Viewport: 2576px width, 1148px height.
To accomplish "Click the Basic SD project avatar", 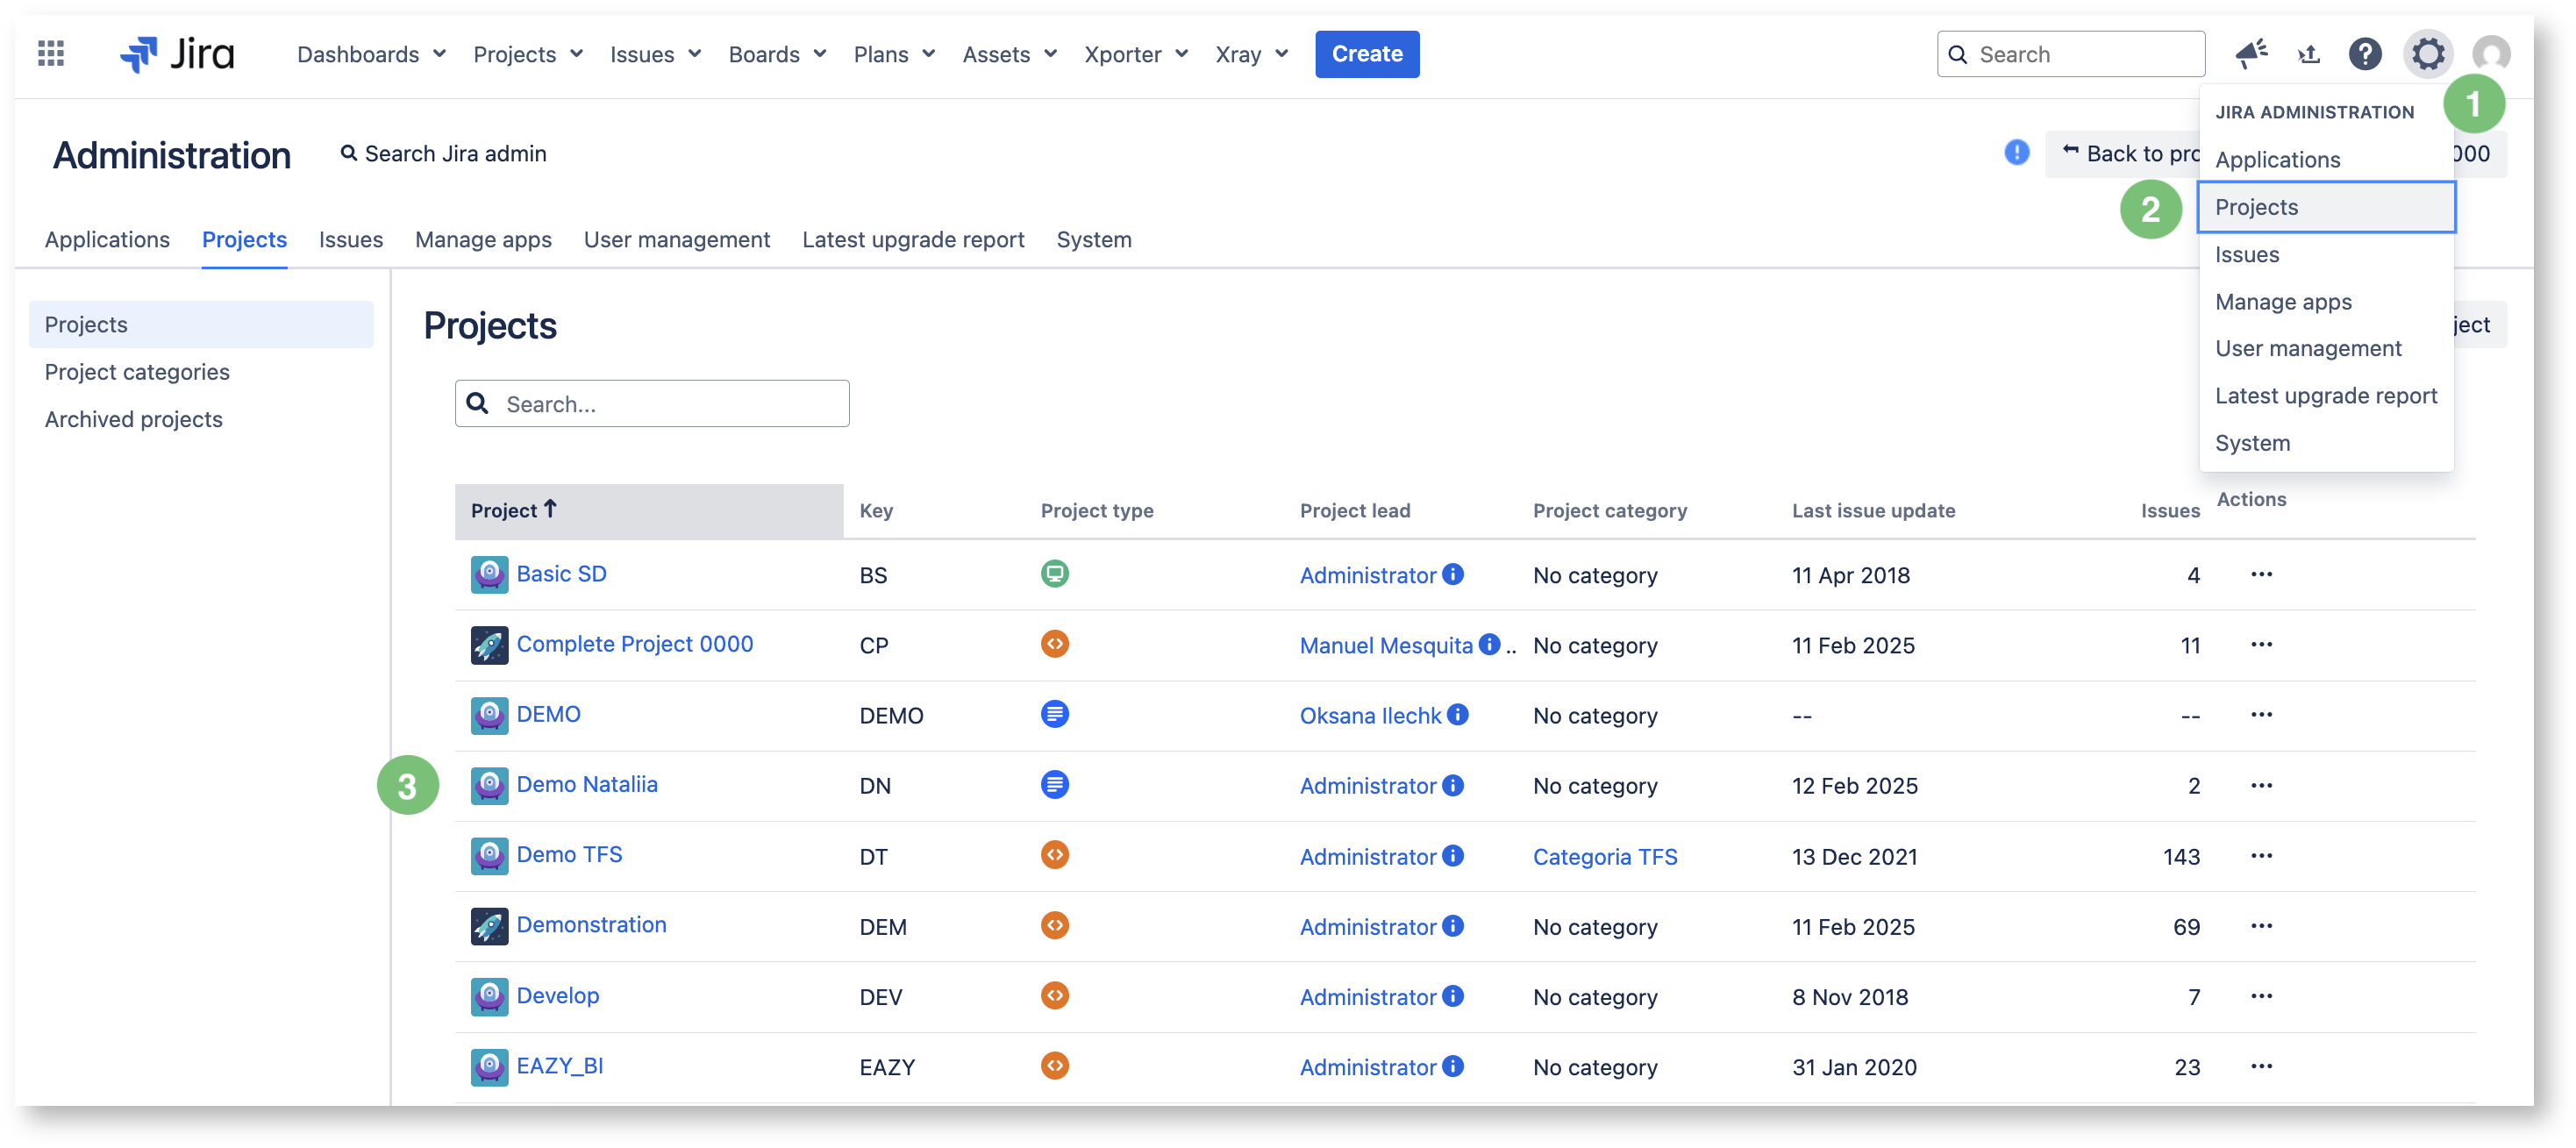I will tap(489, 575).
